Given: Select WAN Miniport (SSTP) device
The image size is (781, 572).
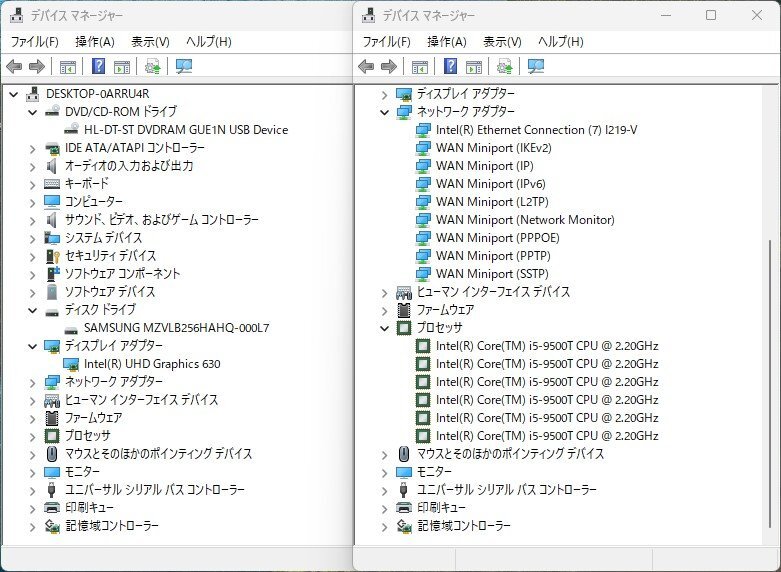Looking at the screenshot, I should 492,274.
